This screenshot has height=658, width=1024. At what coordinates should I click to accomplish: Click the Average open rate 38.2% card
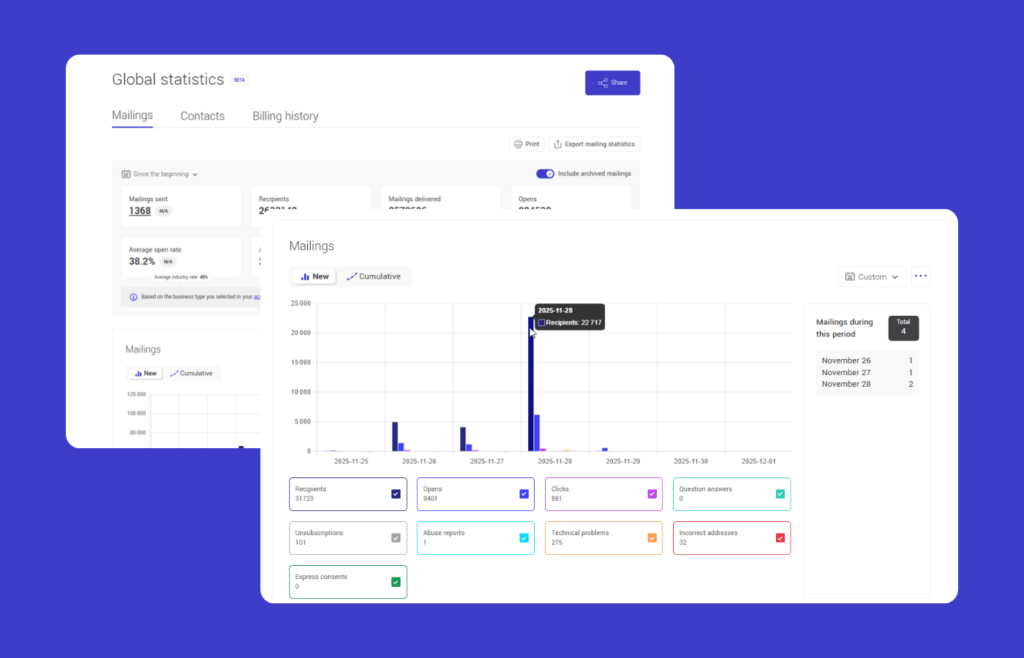pos(181,257)
